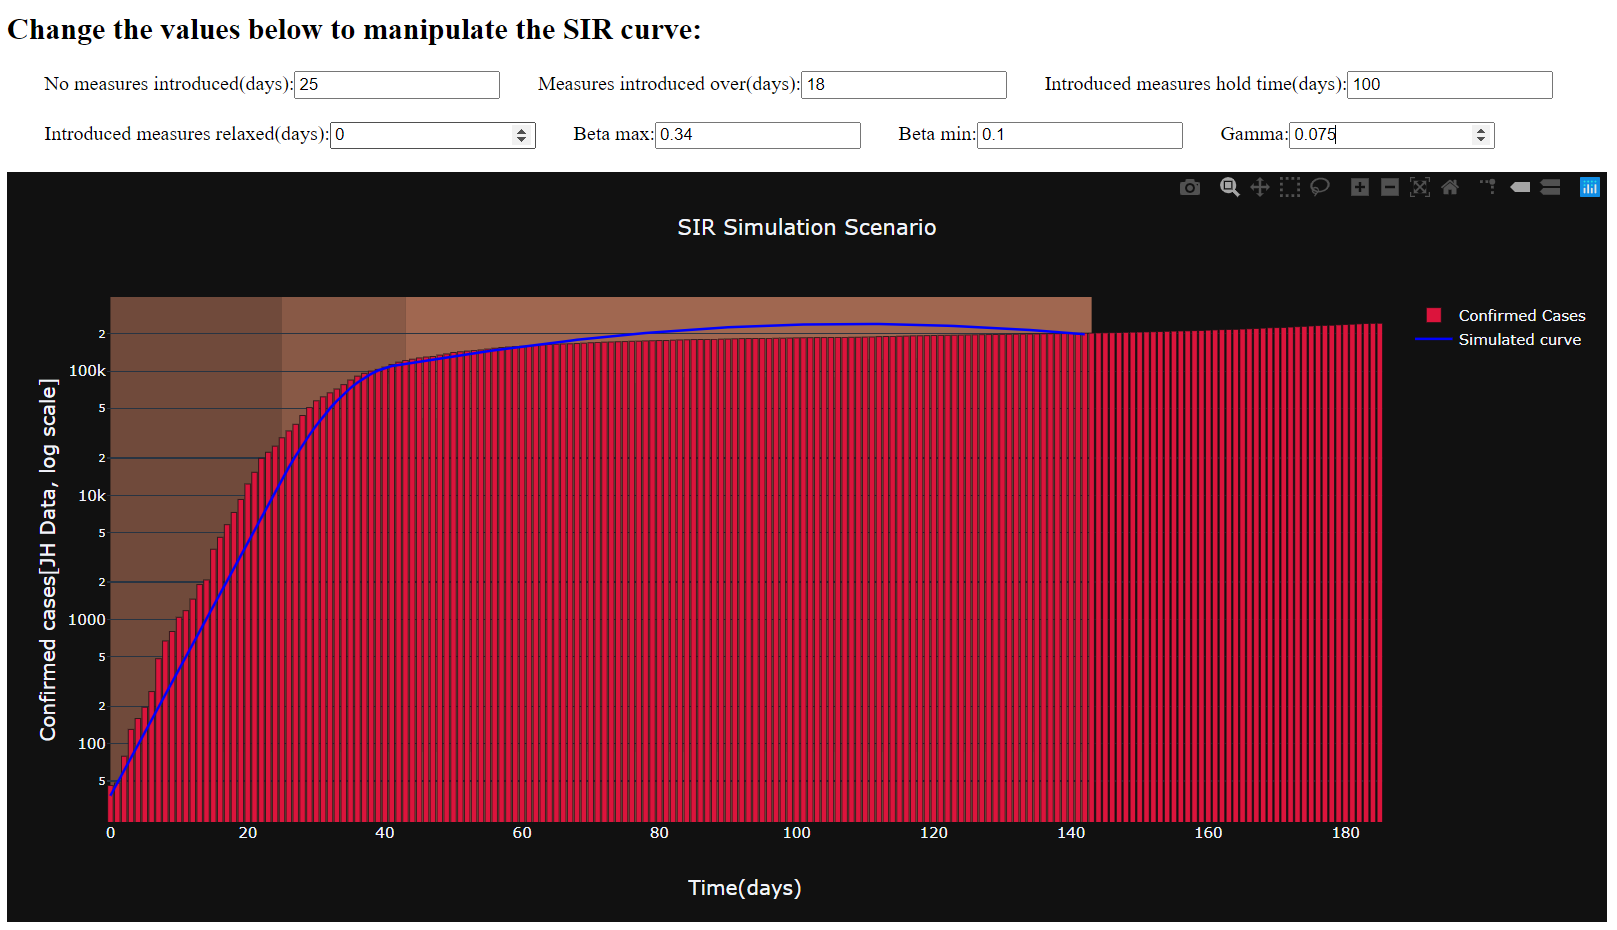Click the Beta min input field
The image size is (1617, 930).
pyautogui.click(x=1080, y=135)
